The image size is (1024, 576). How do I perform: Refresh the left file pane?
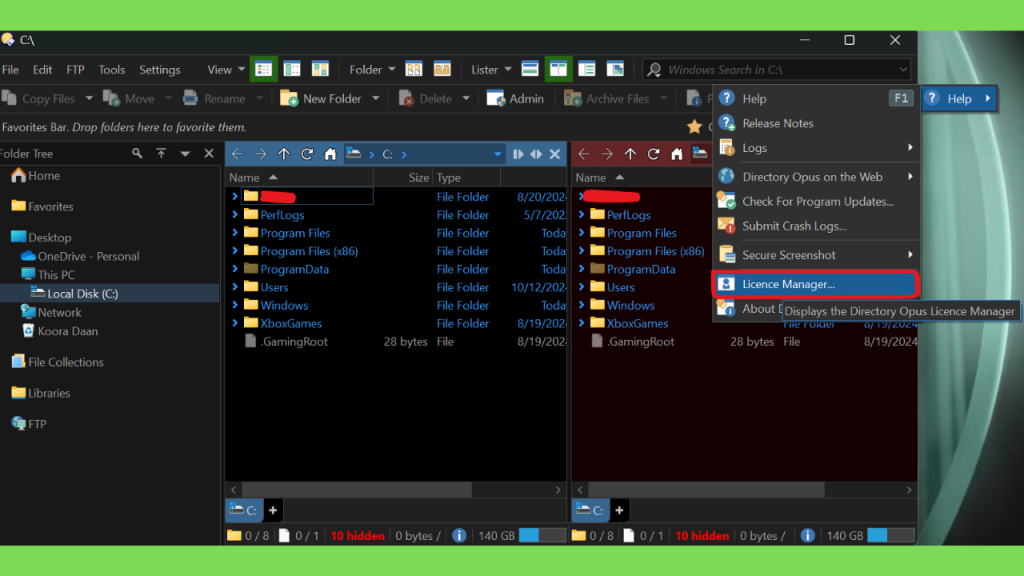(307, 154)
